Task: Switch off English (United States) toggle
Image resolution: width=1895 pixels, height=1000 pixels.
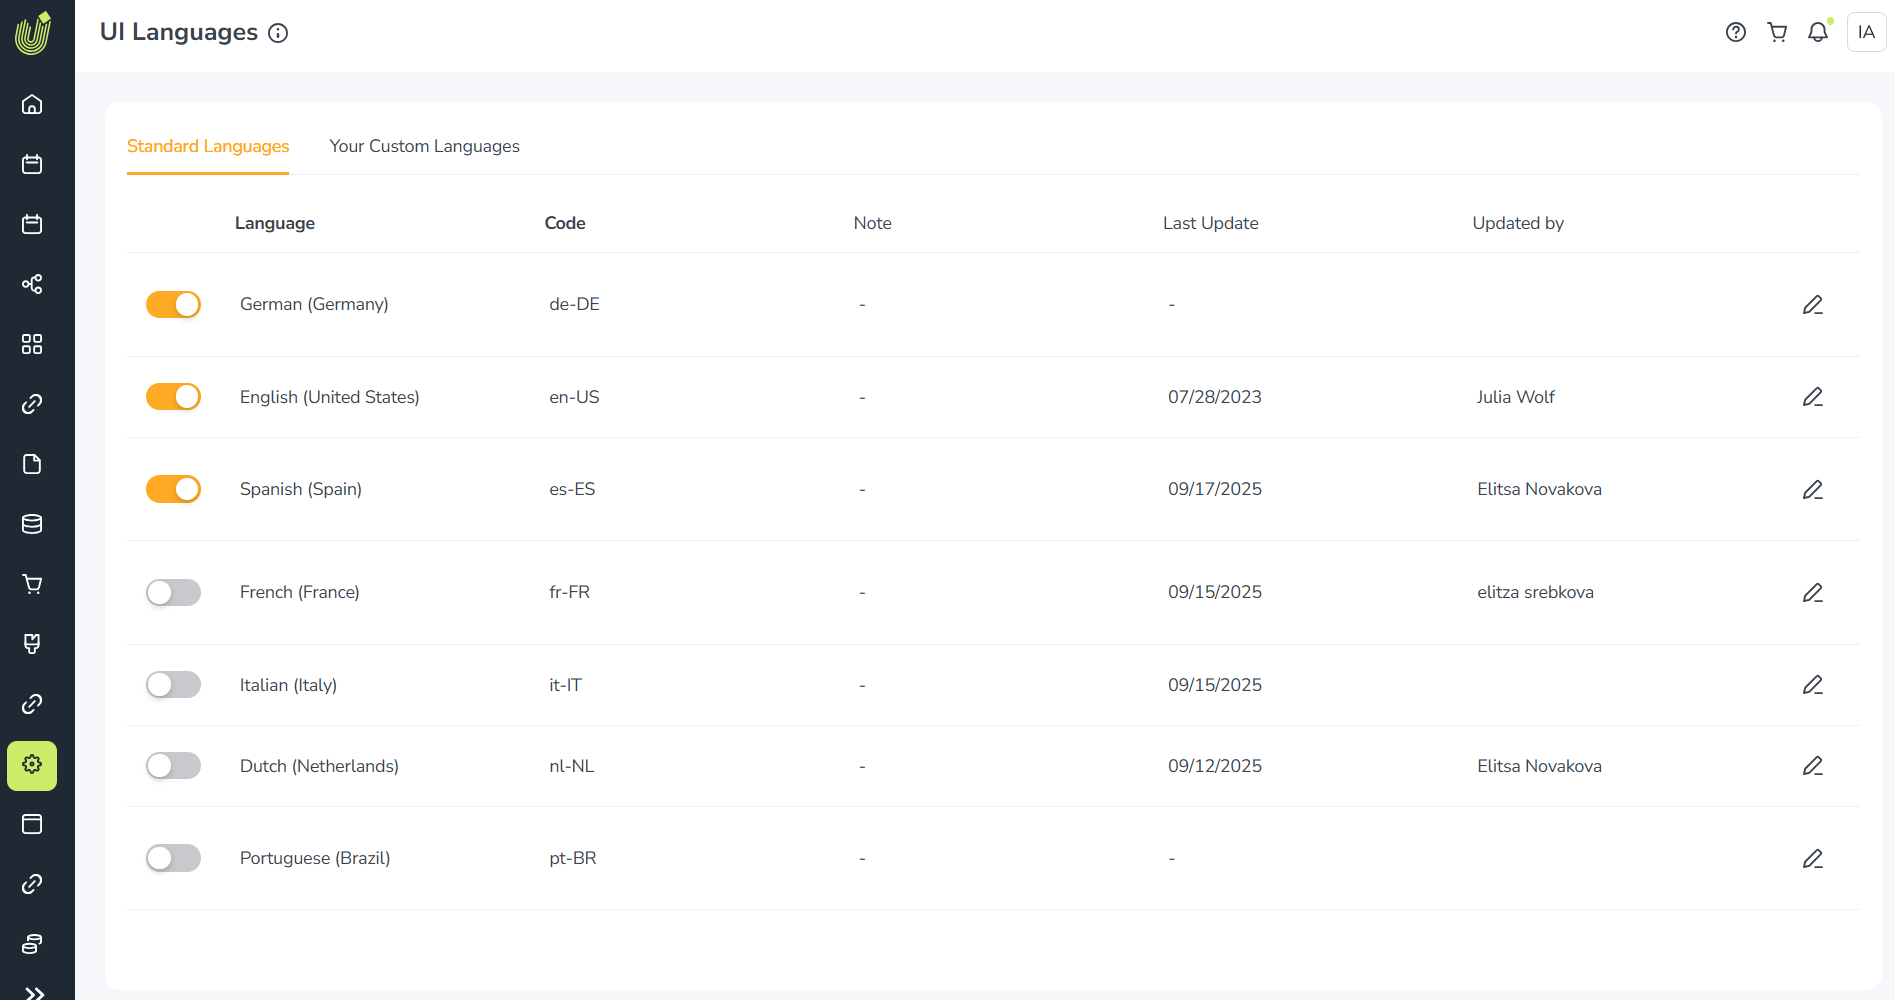Action: [x=173, y=397]
